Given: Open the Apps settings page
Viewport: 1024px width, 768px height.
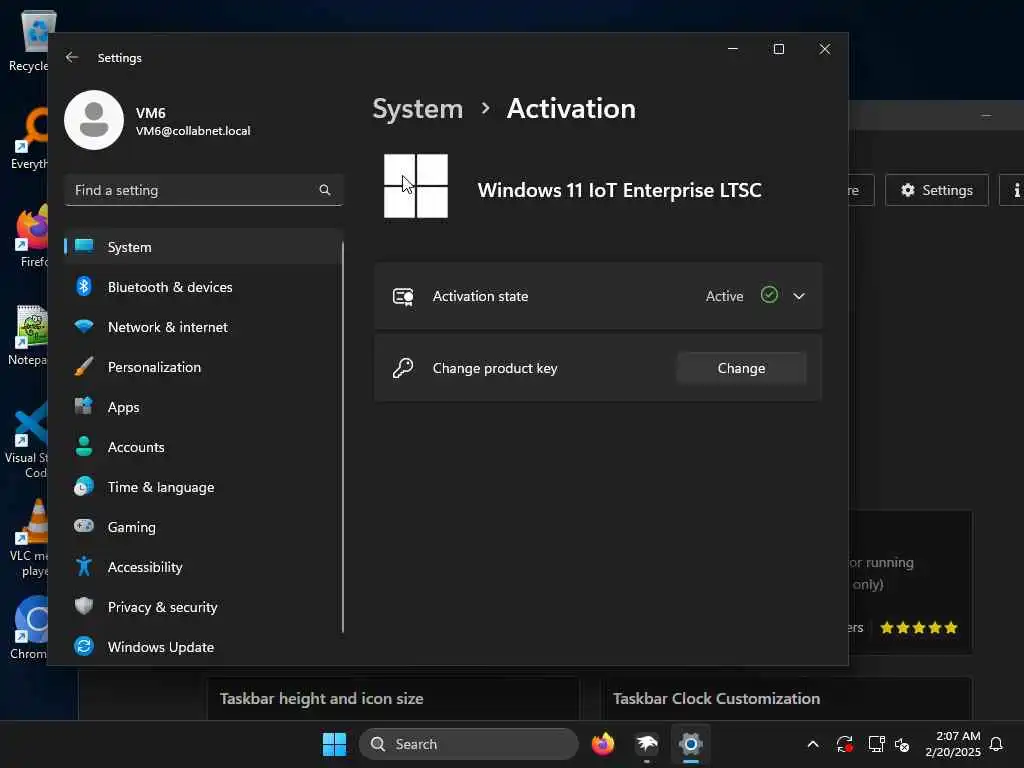Looking at the screenshot, I should tap(204, 407).
